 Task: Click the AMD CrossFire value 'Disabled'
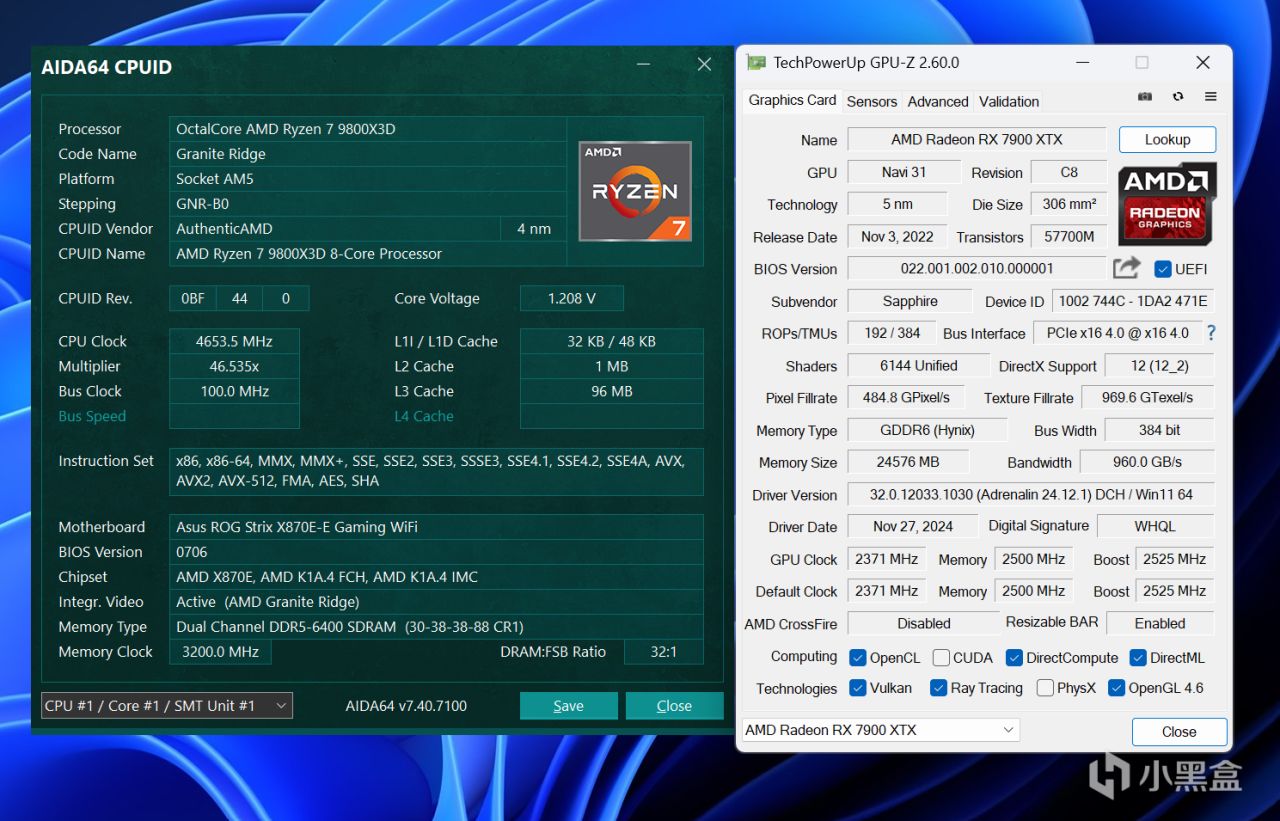click(x=923, y=623)
